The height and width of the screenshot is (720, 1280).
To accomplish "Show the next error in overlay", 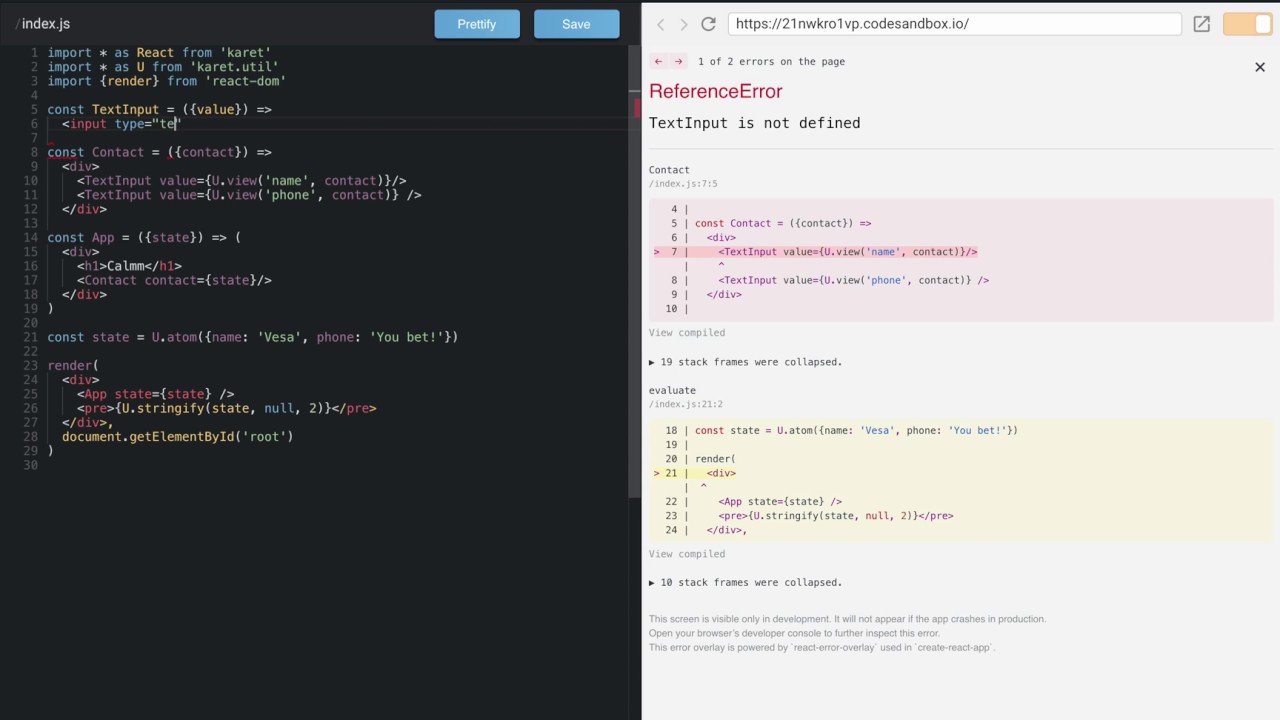I will click(678, 62).
